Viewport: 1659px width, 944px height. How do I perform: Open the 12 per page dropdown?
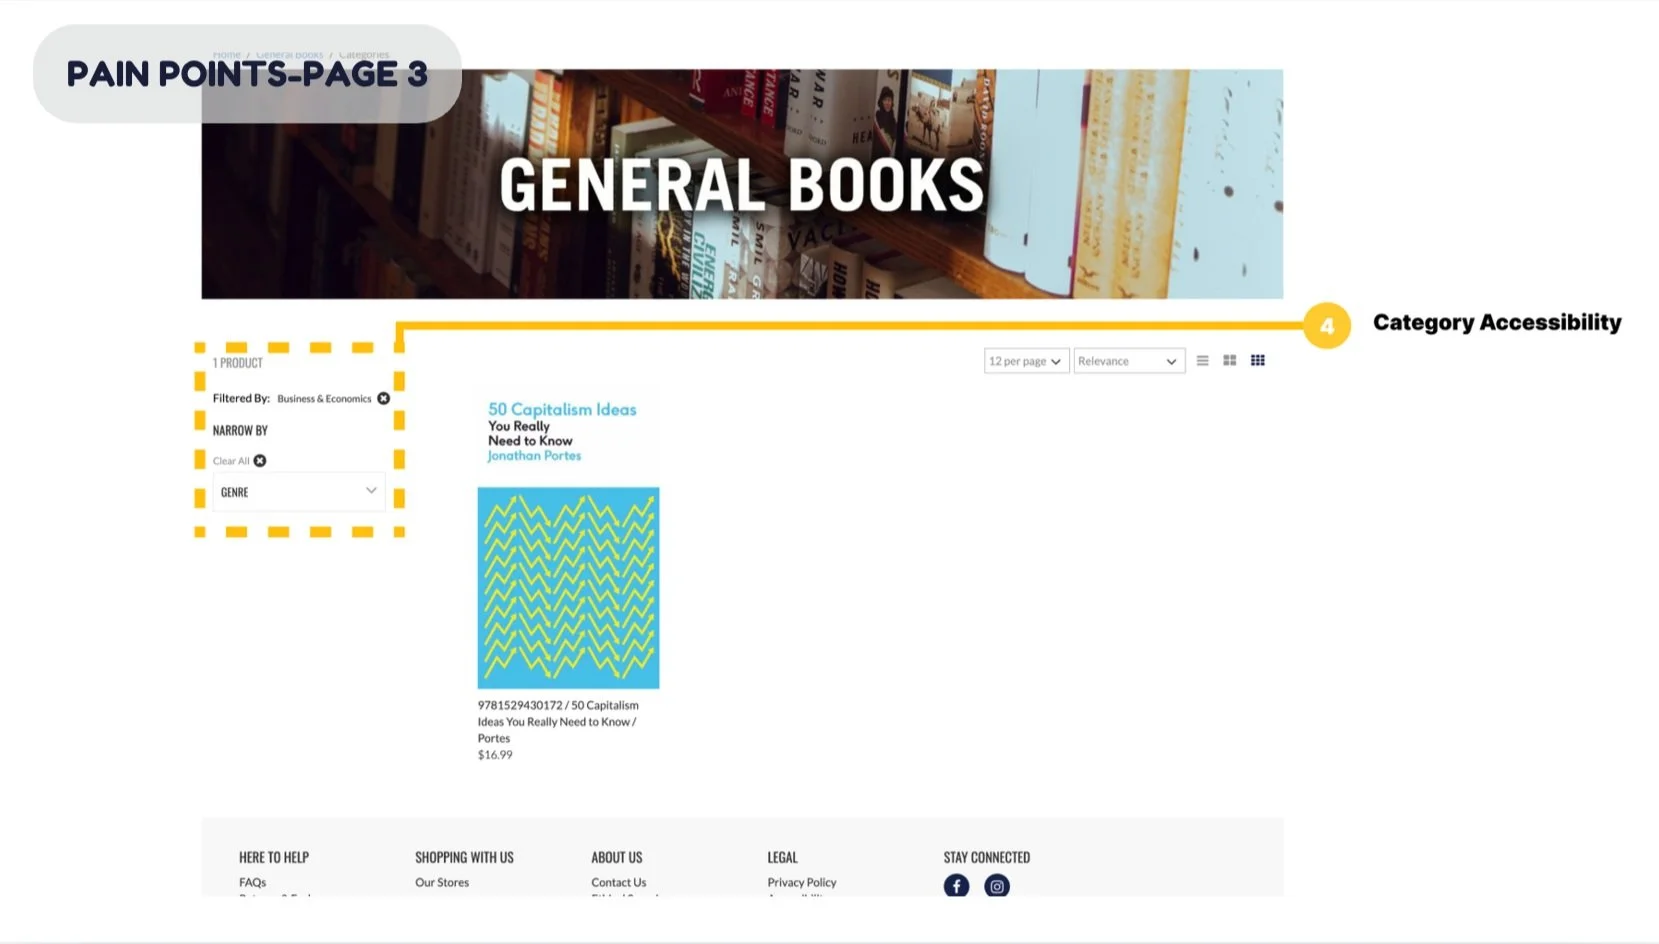click(1026, 361)
